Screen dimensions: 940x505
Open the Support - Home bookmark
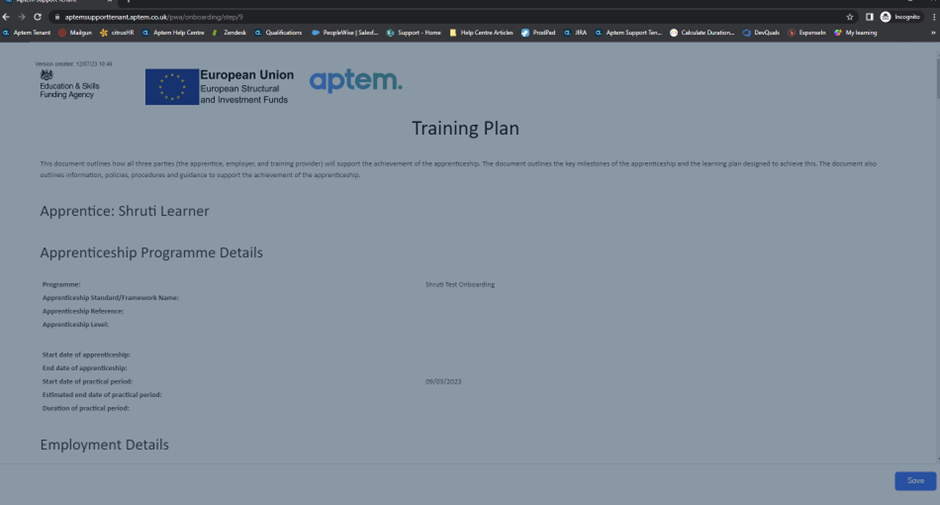(x=414, y=33)
